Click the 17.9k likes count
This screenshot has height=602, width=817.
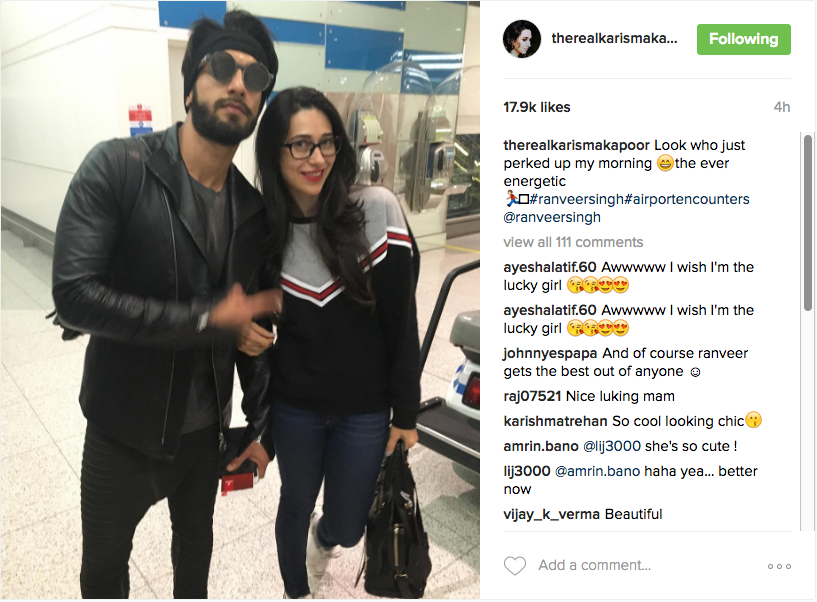(x=537, y=107)
